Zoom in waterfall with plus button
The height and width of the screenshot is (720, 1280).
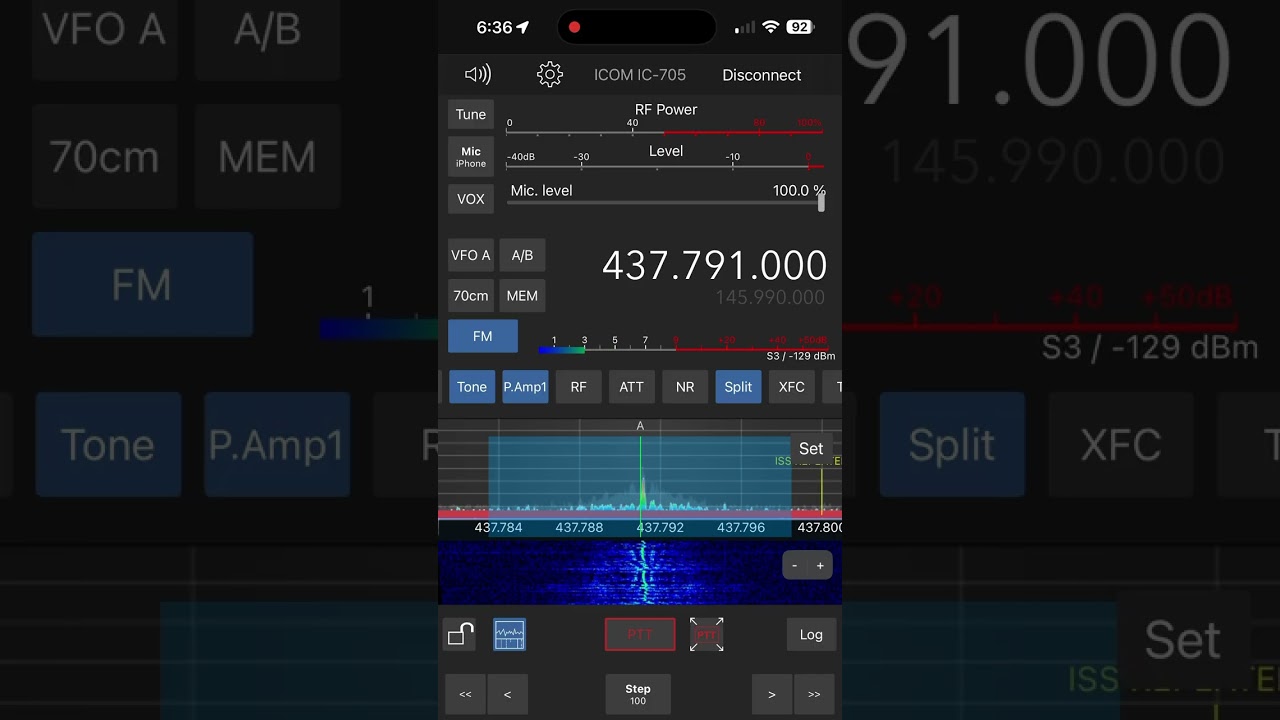click(820, 566)
